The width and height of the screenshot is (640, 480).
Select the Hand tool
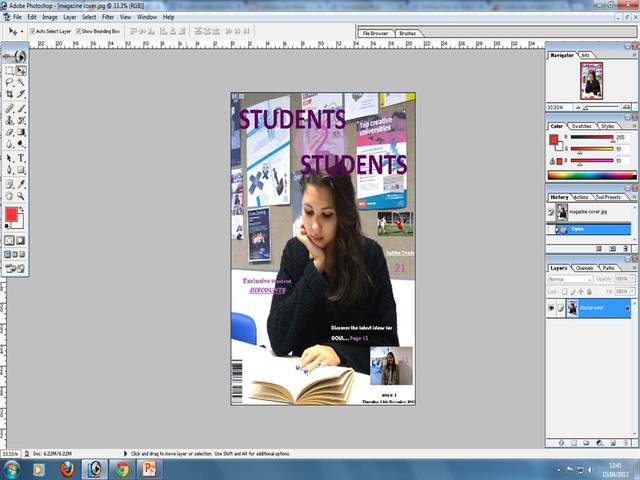[x=9, y=196]
